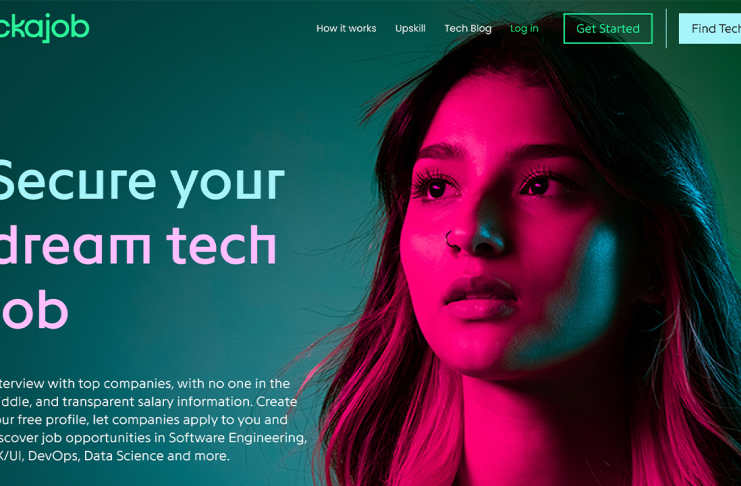Screen dimensions: 741x486
Task: Click the light Find Tech button
Action: (x=710, y=29)
